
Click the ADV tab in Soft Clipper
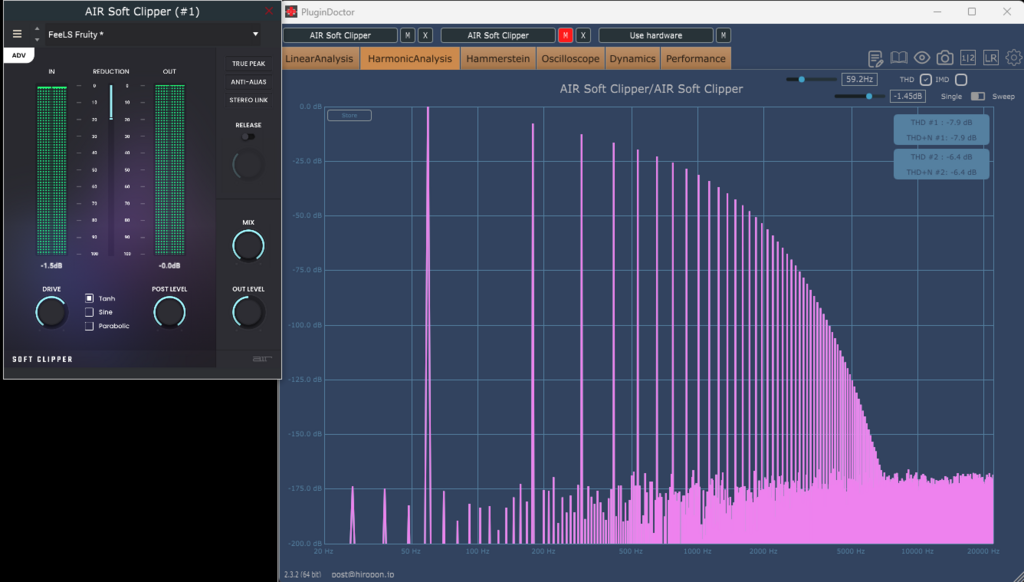click(19, 56)
